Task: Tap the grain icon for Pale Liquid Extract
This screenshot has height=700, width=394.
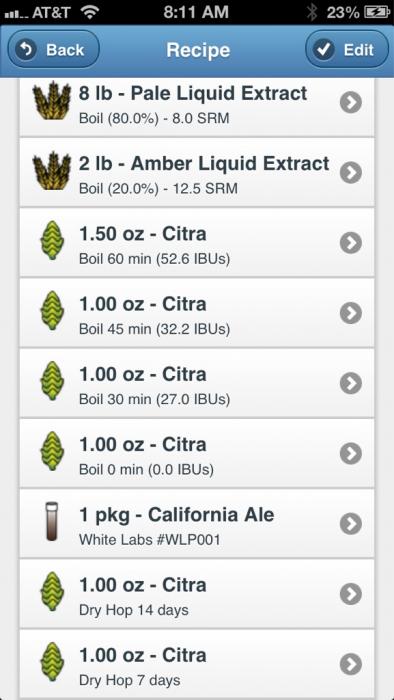Action: (52, 100)
